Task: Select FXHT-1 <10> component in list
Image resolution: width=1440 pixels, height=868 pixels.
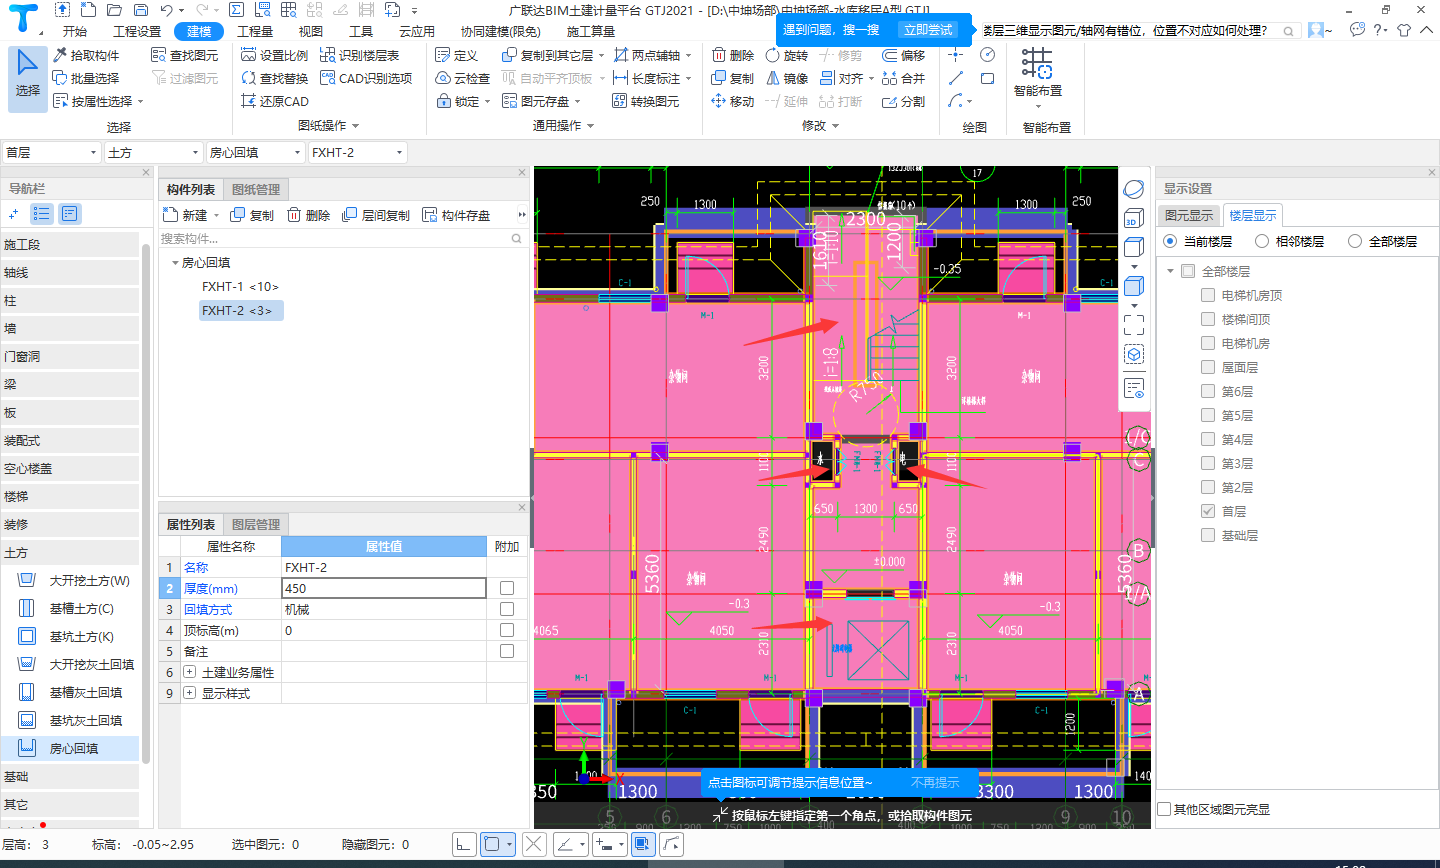Action: click(x=240, y=286)
